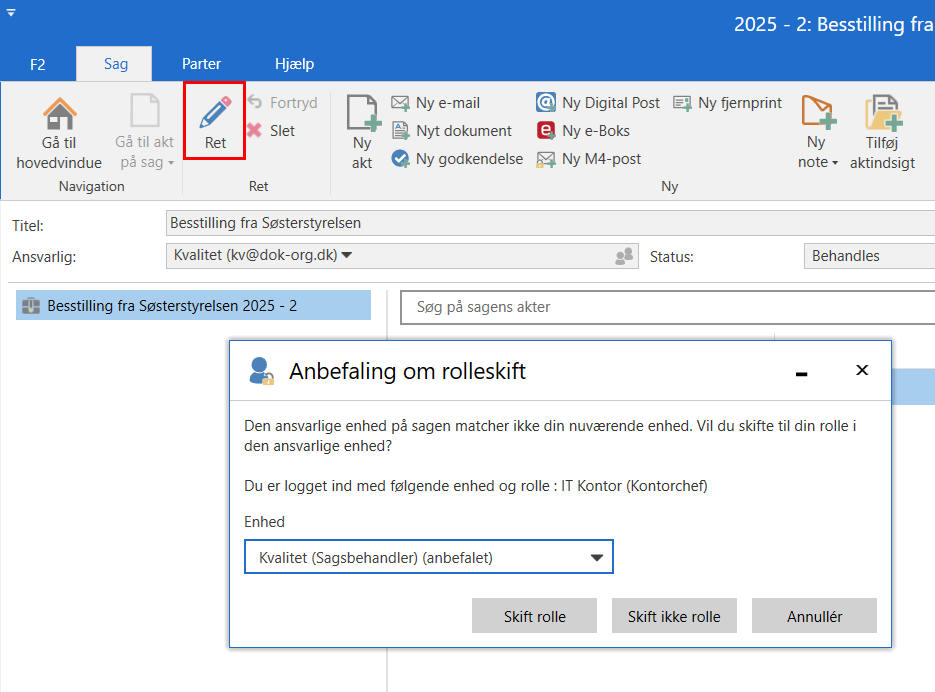Send via Ny Digital Post
935x692 pixels.
point(597,102)
